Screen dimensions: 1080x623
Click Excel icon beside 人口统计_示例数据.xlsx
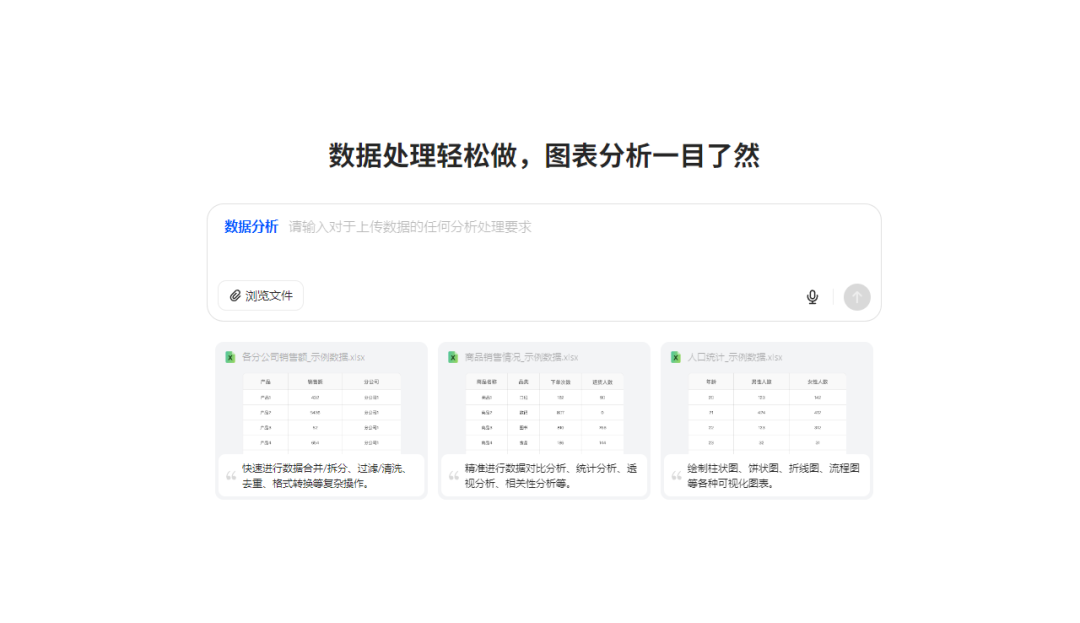pyautogui.click(x=676, y=357)
